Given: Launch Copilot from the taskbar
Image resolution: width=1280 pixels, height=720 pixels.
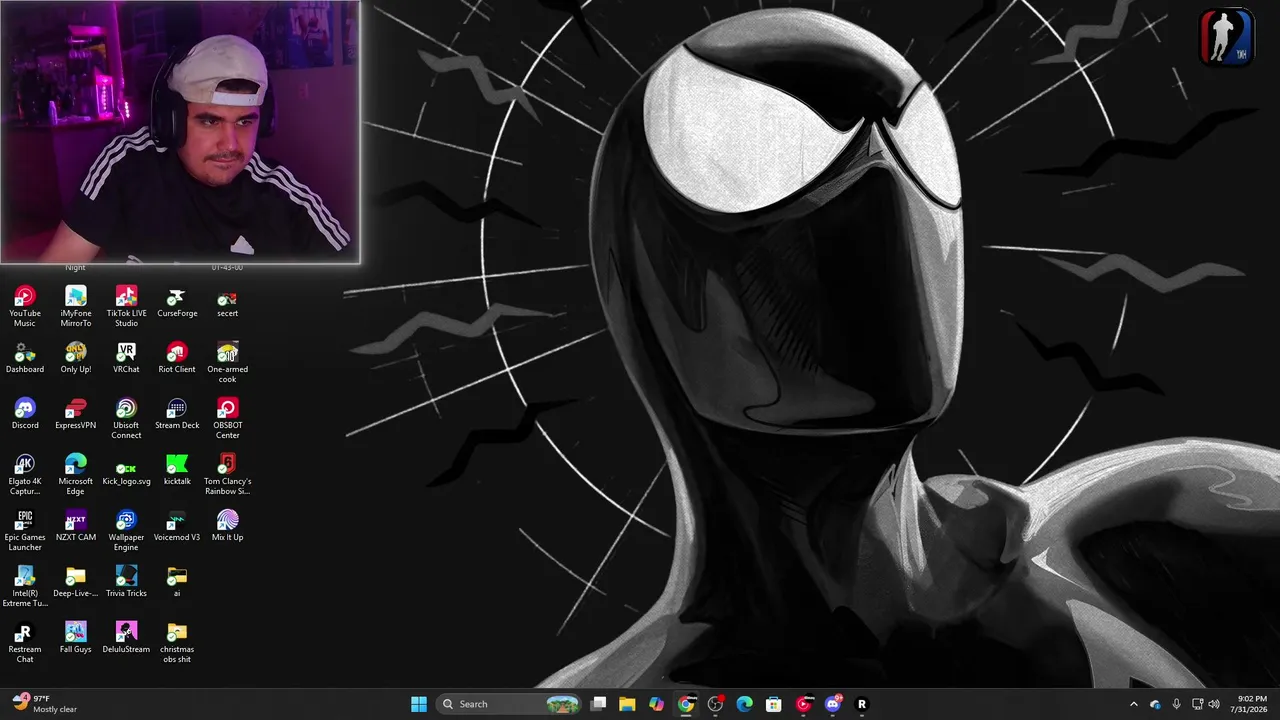Looking at the screenshot, I should click(x=656, y=704).
